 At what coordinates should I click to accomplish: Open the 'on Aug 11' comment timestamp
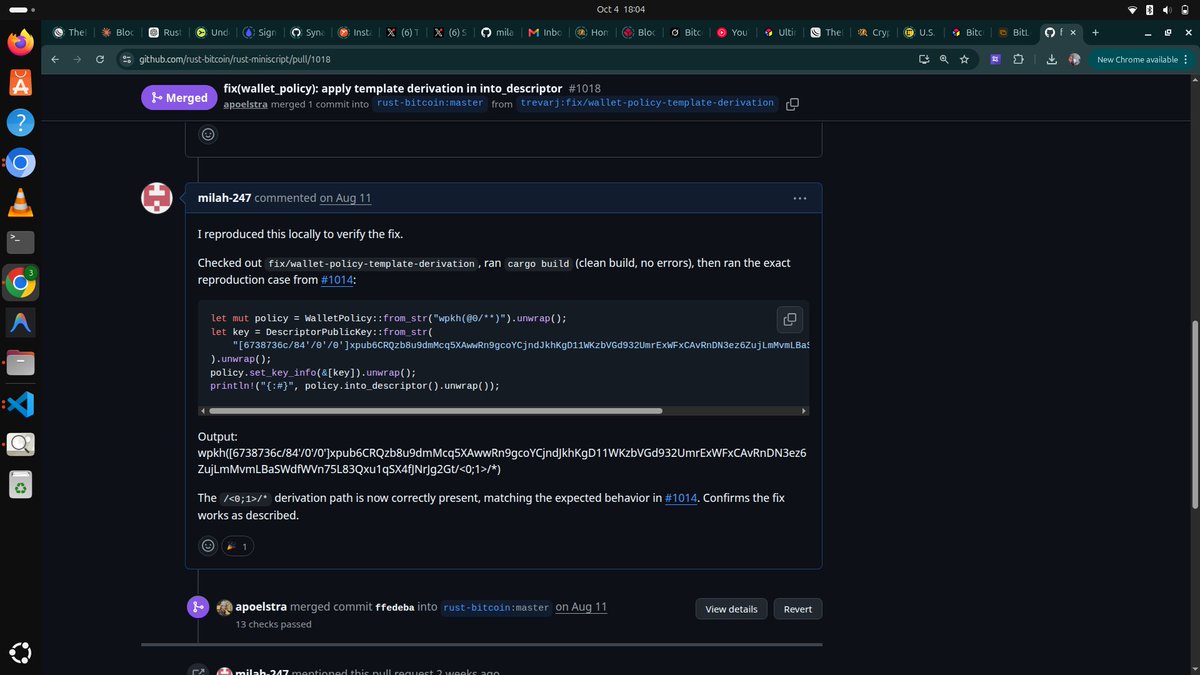click(345, 198)
